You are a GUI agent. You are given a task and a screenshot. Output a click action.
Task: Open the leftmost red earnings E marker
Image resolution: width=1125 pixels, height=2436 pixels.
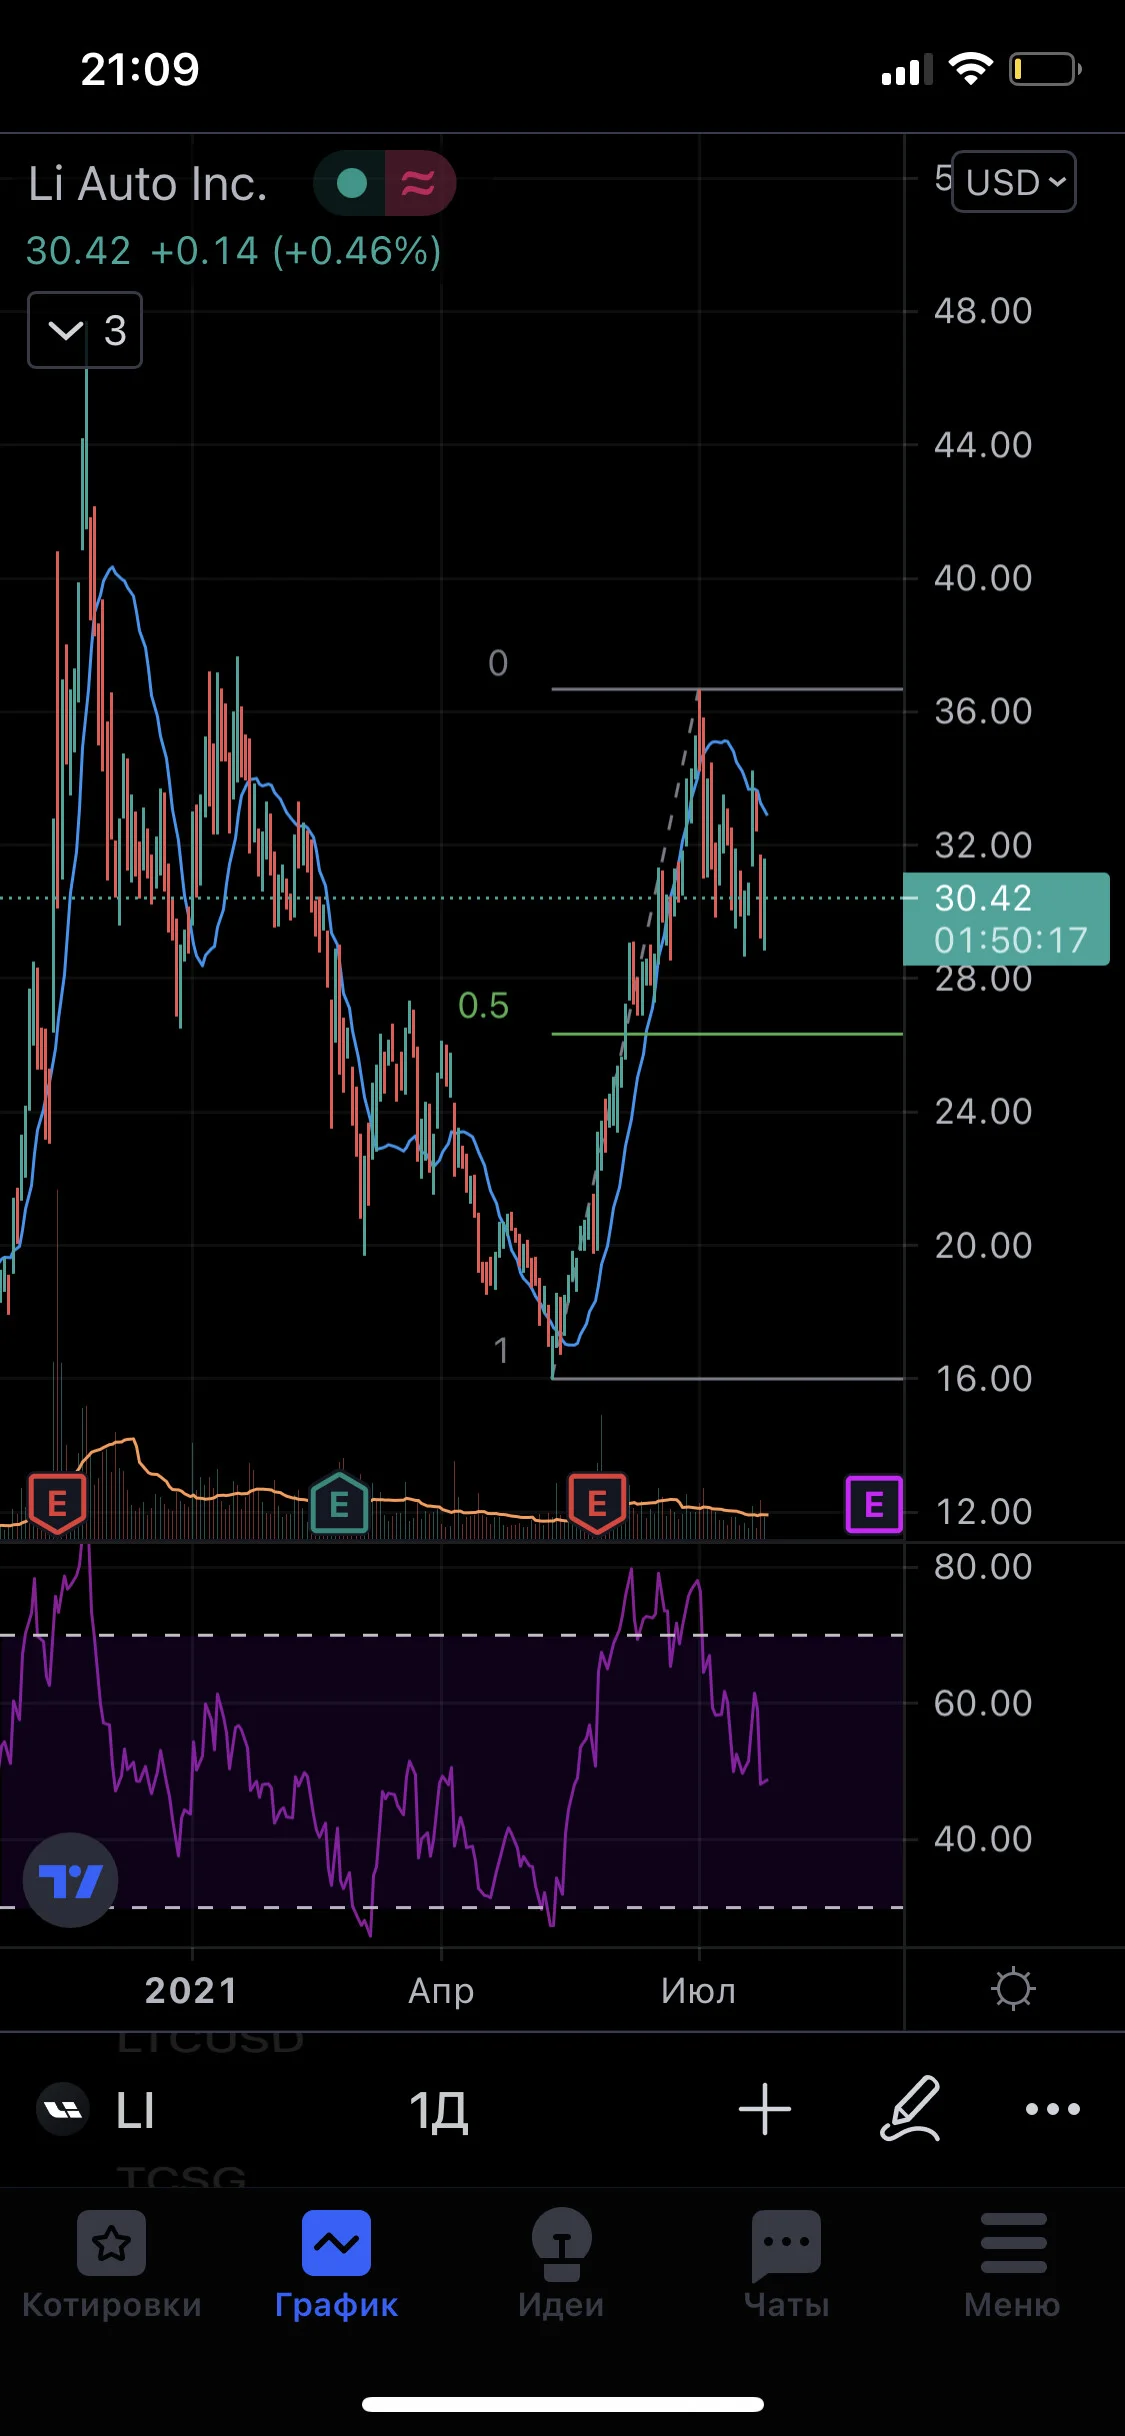pyautogui.click(x=57, y=1503)
